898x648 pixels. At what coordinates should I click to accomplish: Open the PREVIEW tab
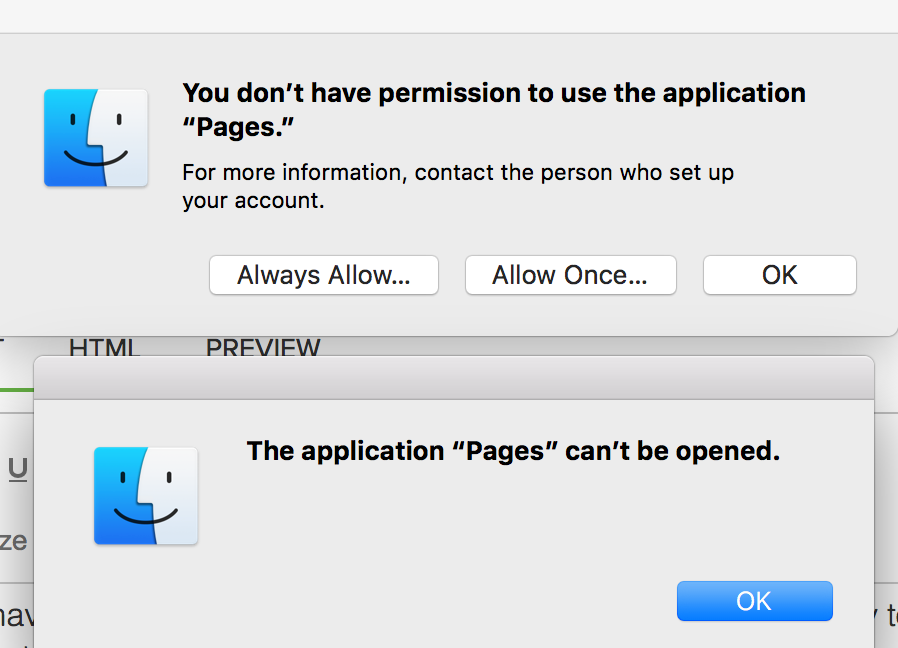click(263, 348)
